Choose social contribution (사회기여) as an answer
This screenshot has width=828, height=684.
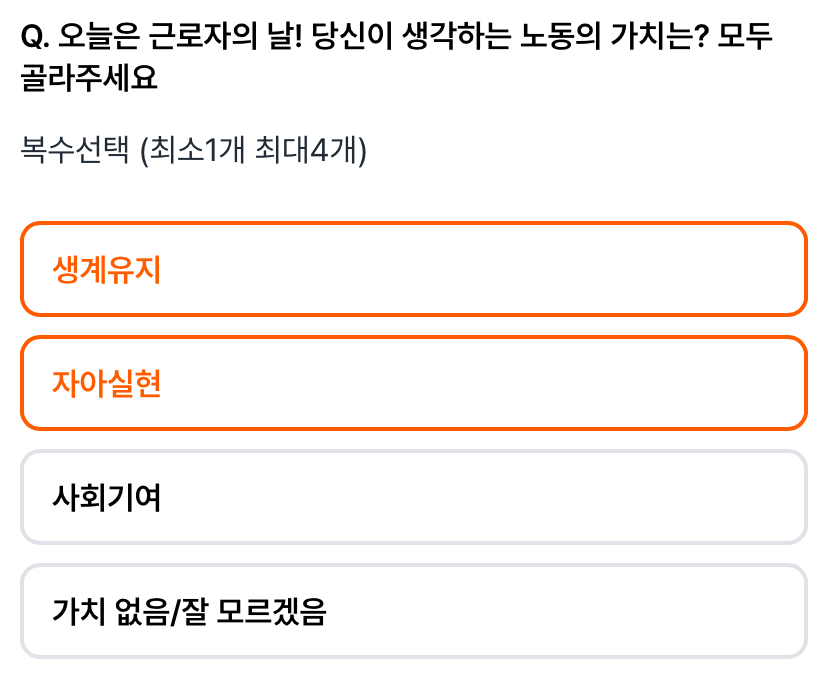413,497
